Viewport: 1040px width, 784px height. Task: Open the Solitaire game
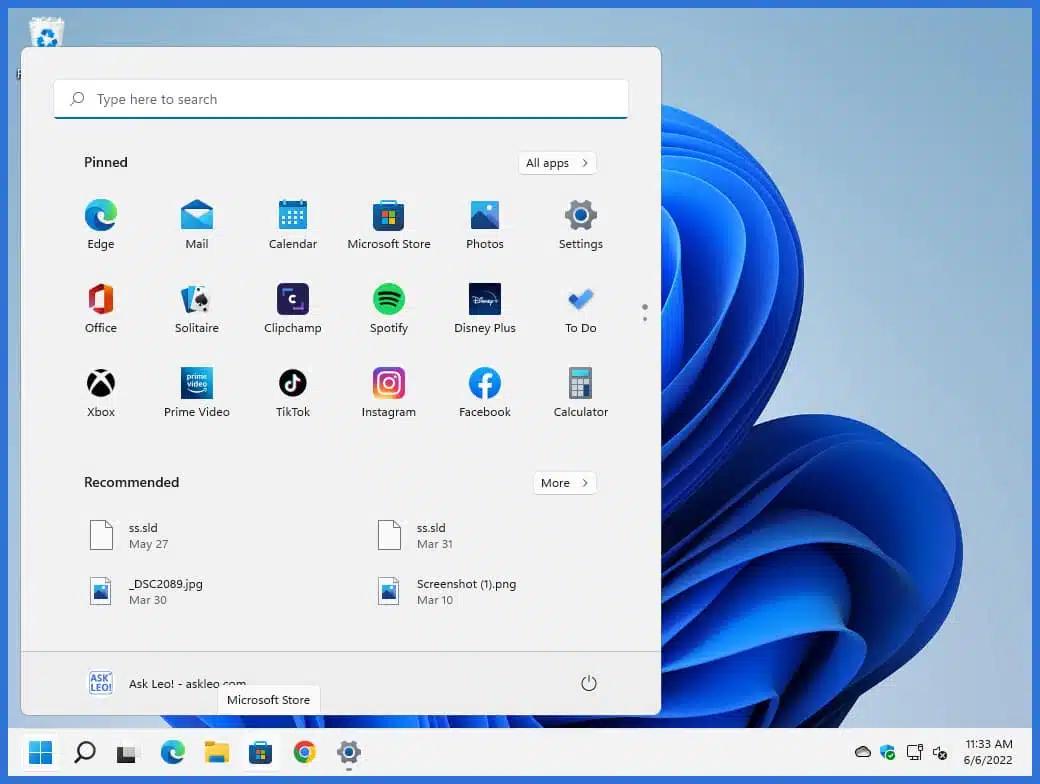[196, 308]
